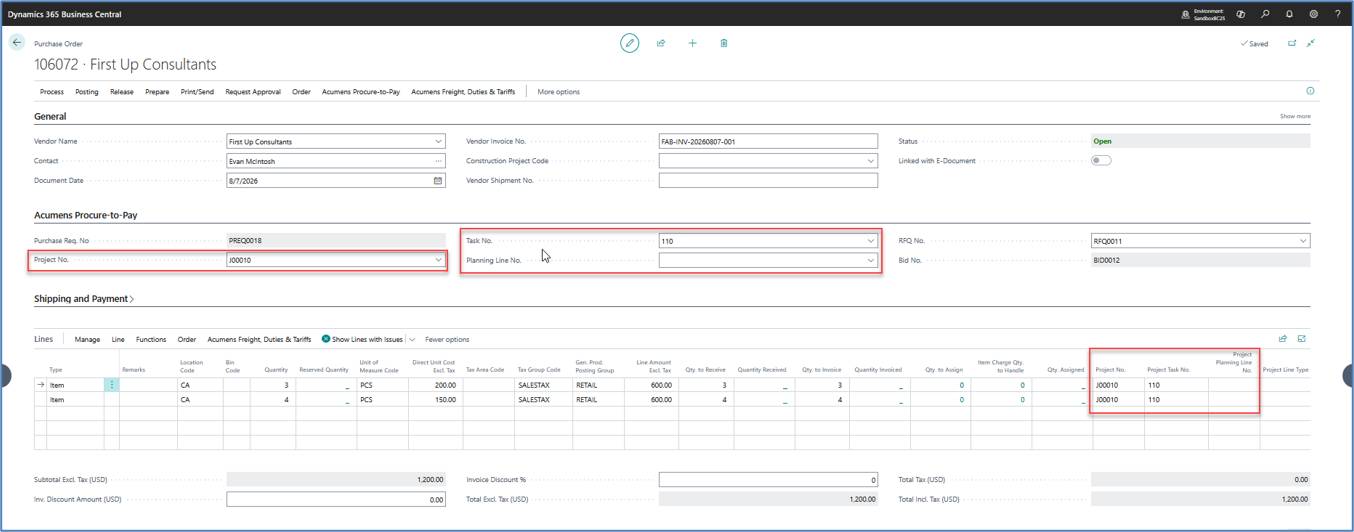Open page in new window icon
1354x532 pixels.
click(x=1291, y=43)
